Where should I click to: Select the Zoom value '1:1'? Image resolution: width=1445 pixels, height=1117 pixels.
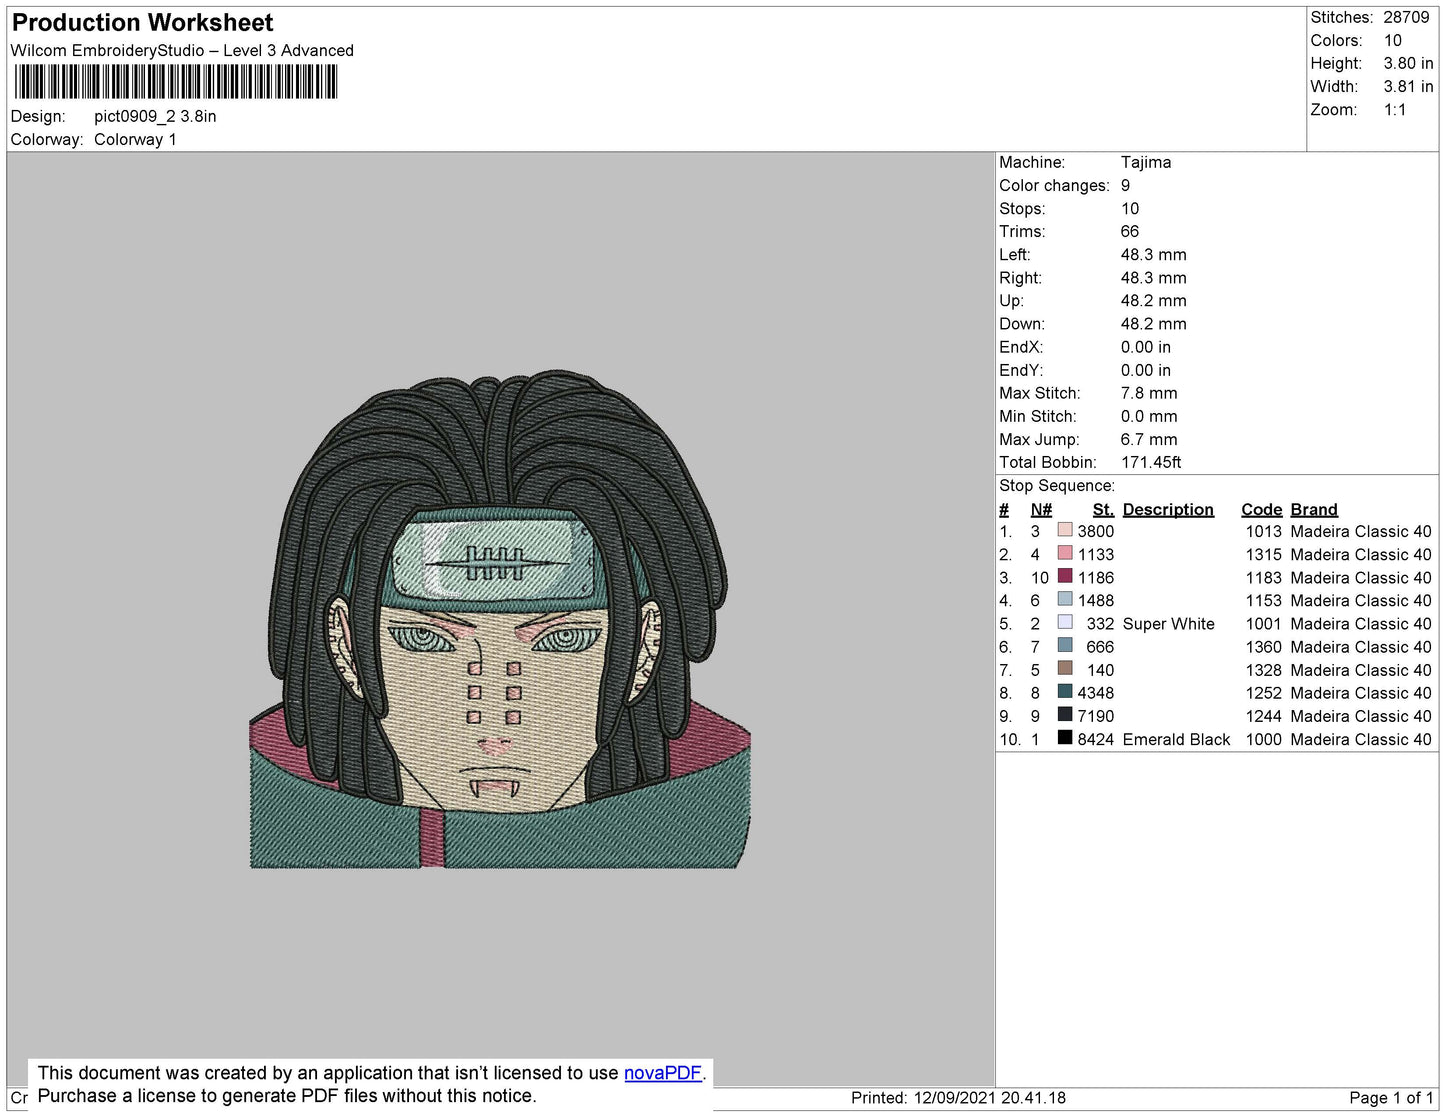point(1395,110)
